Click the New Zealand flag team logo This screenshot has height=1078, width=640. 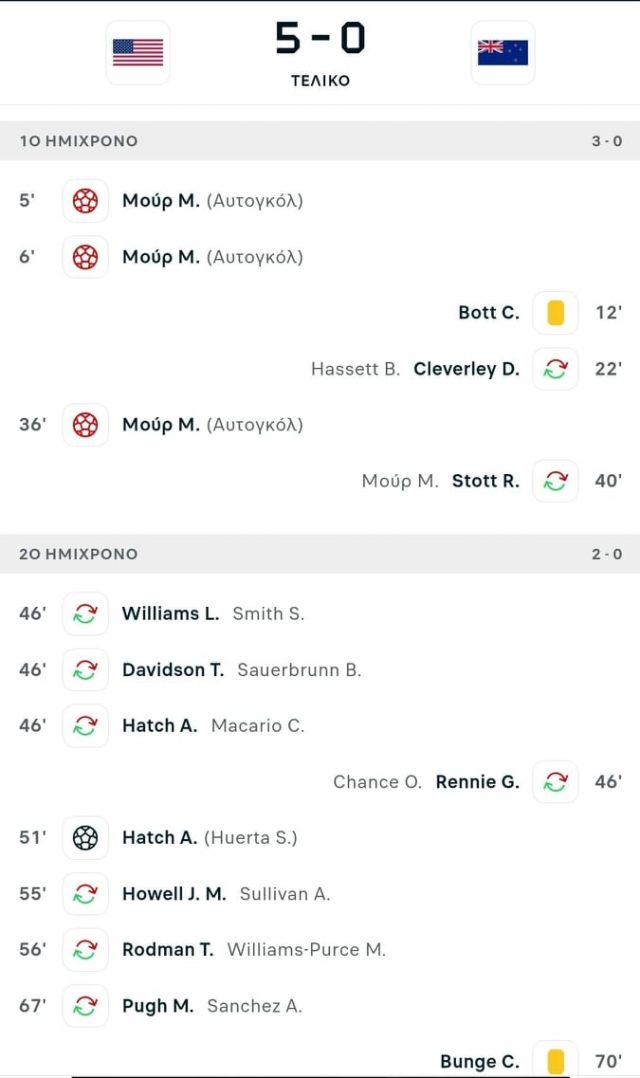click(x=503, y=53)
